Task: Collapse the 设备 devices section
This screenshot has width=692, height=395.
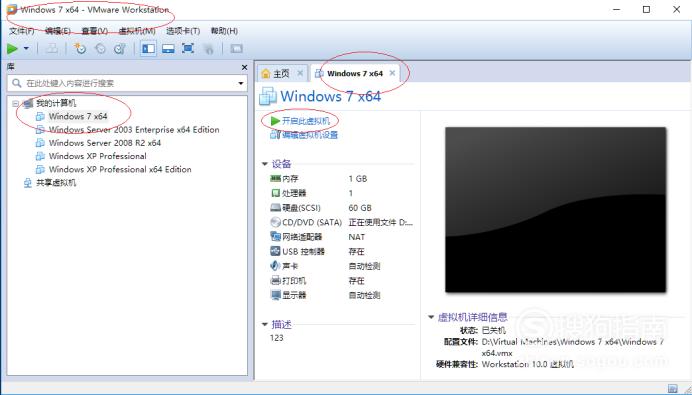Action: click(265, 164)
